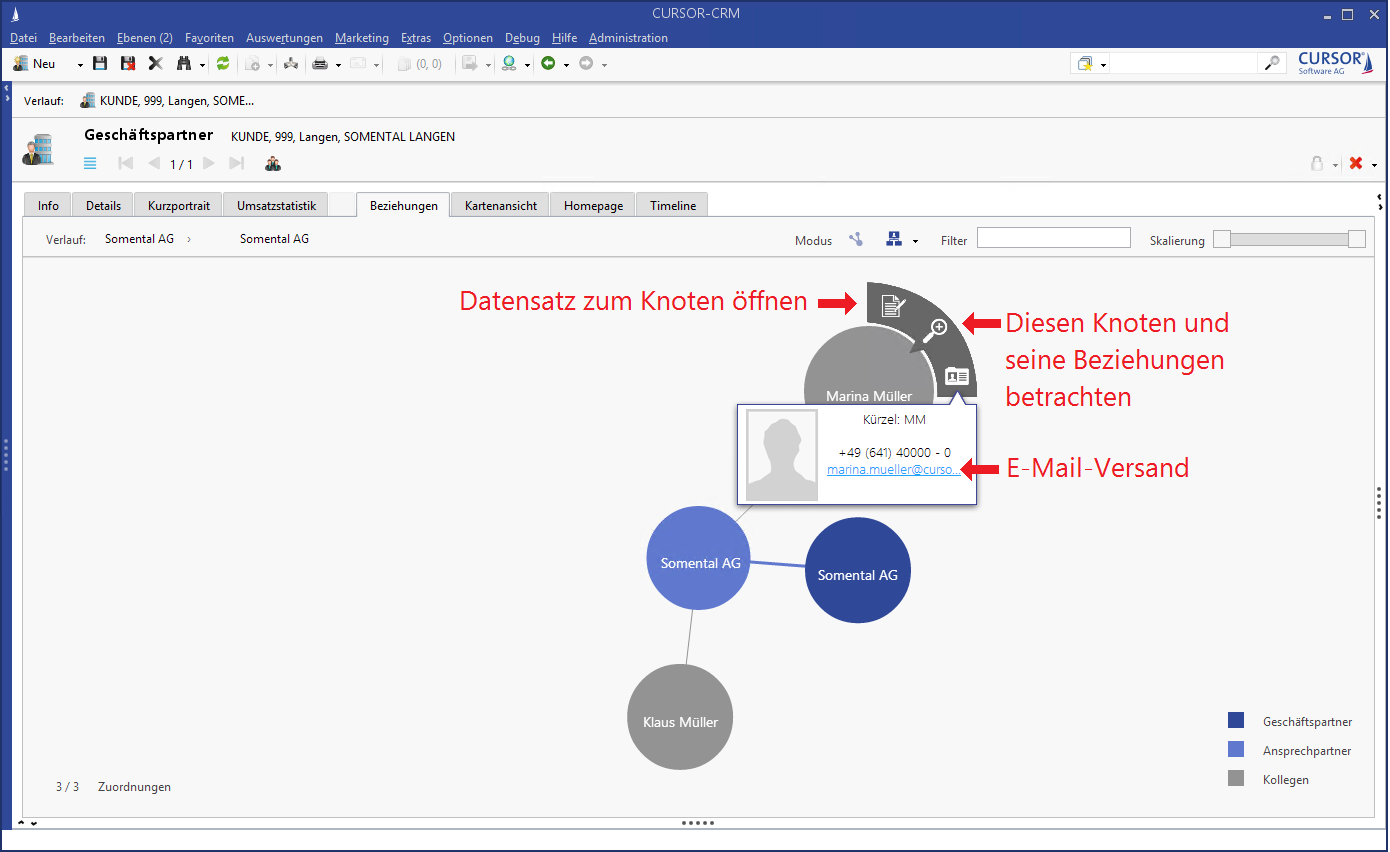This screenshot has width=1390, height=852.
Task: Switch to the Kartenansicht tab
Action: [500, 206]
